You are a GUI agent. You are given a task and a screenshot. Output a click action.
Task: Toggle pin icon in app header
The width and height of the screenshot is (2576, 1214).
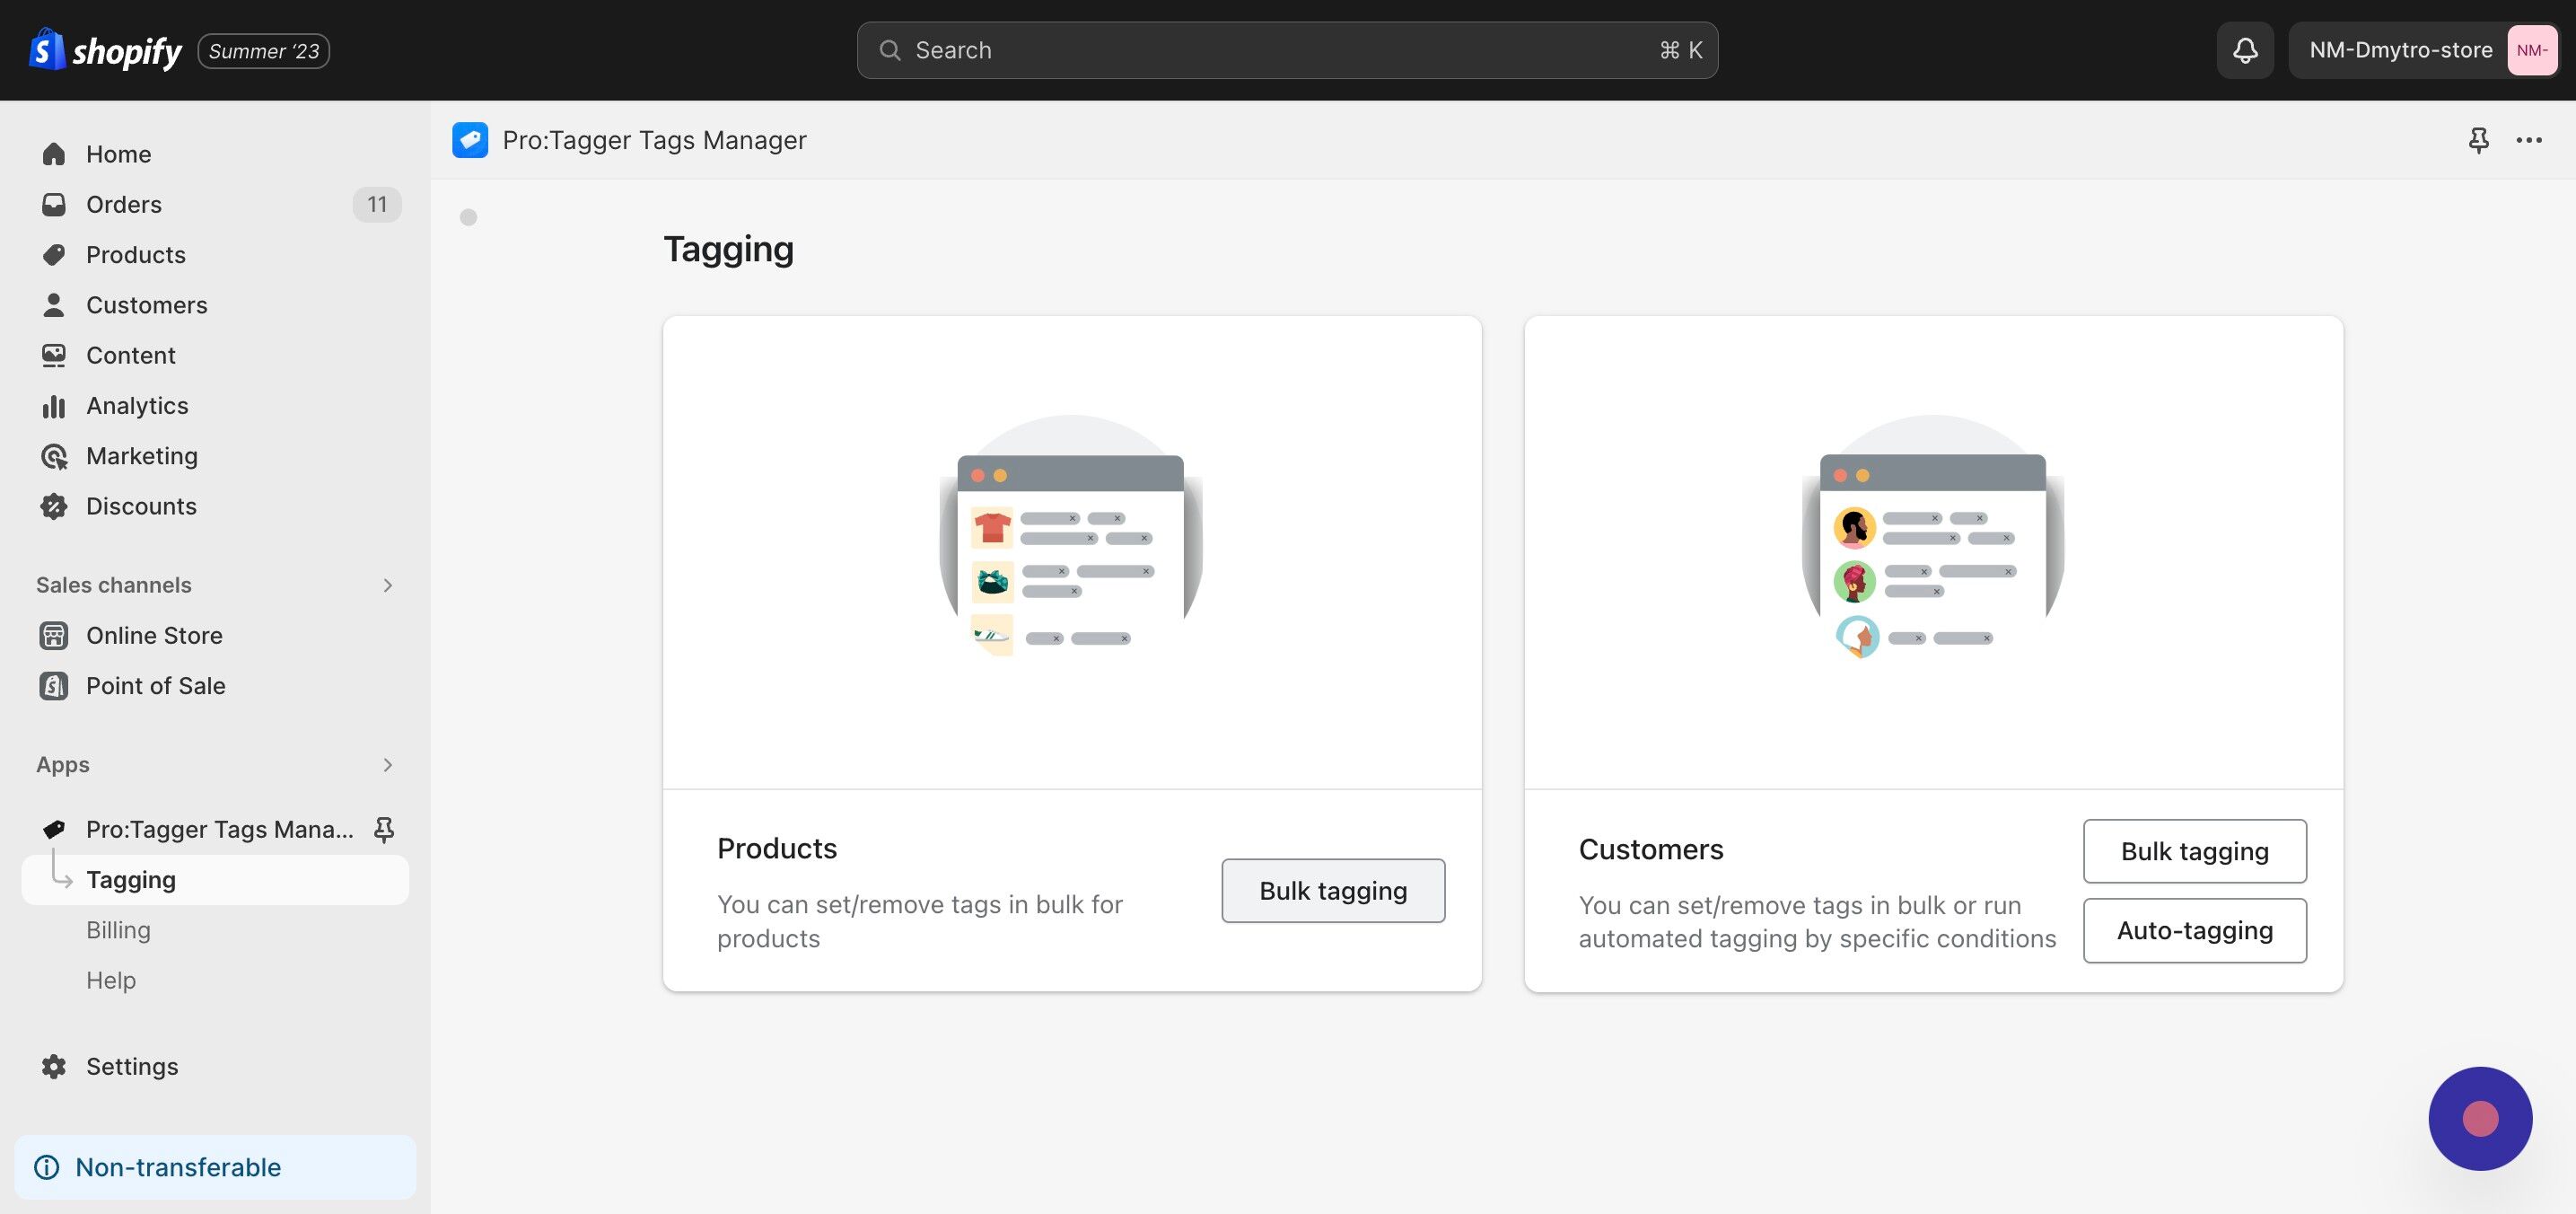pyautogui.click(x=2478, y=140)
